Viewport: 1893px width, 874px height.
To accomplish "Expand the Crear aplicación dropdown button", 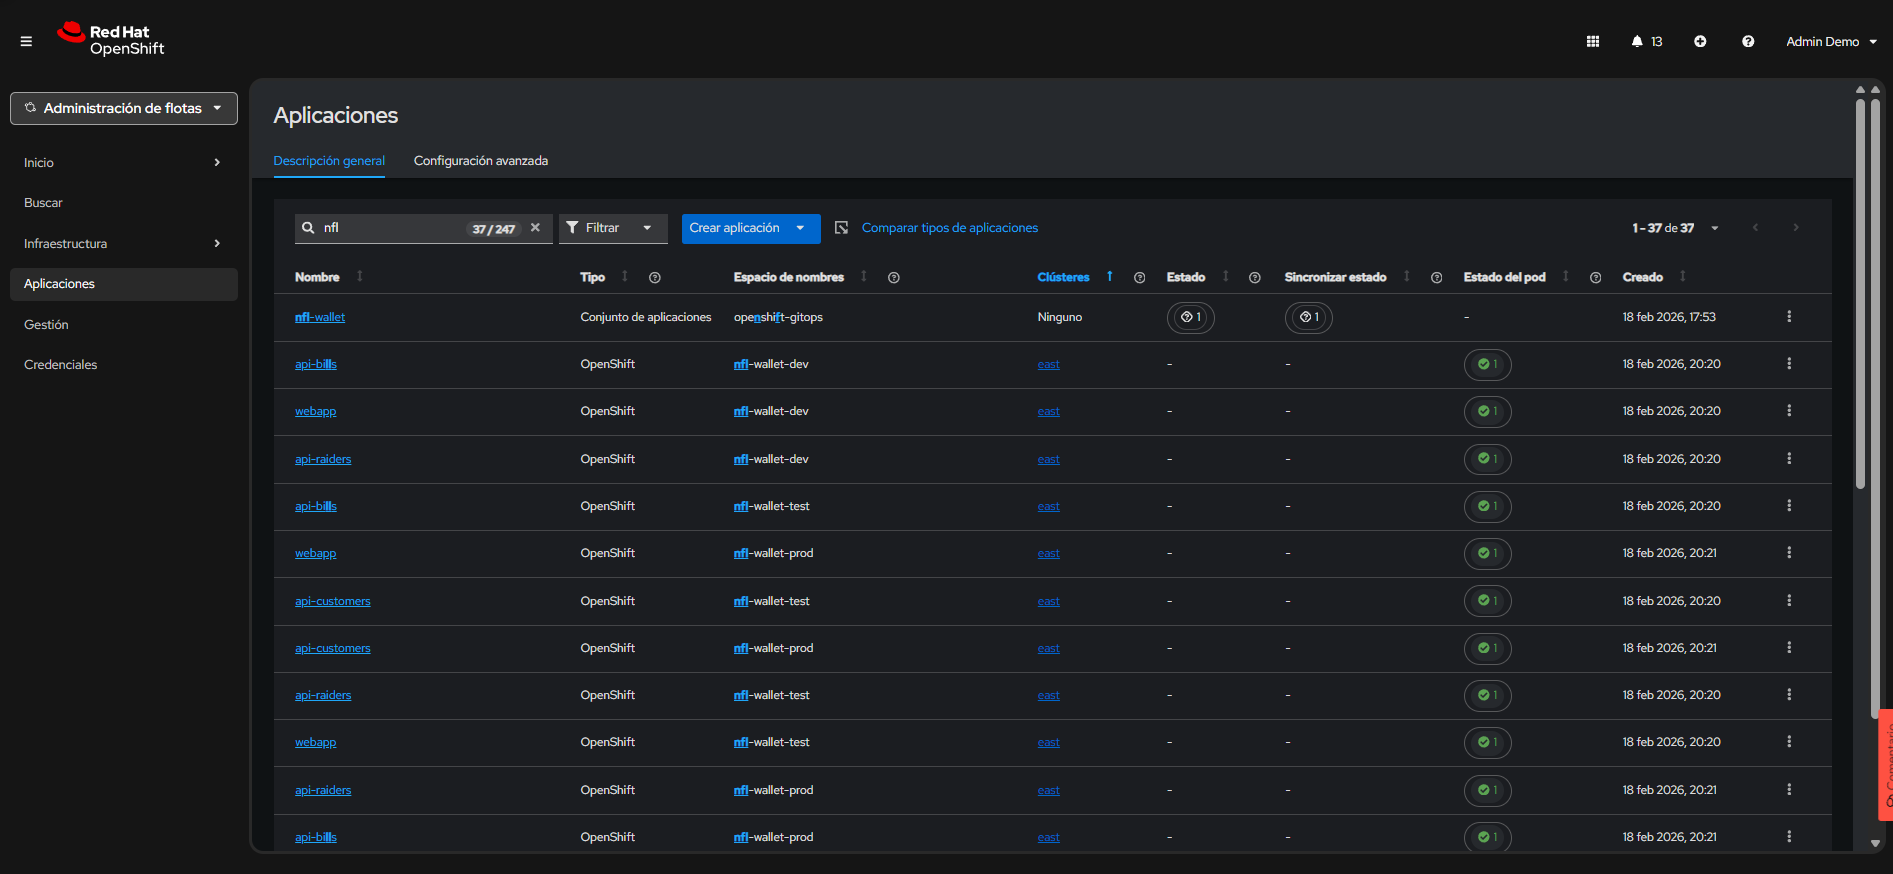I will click(800, 228).
